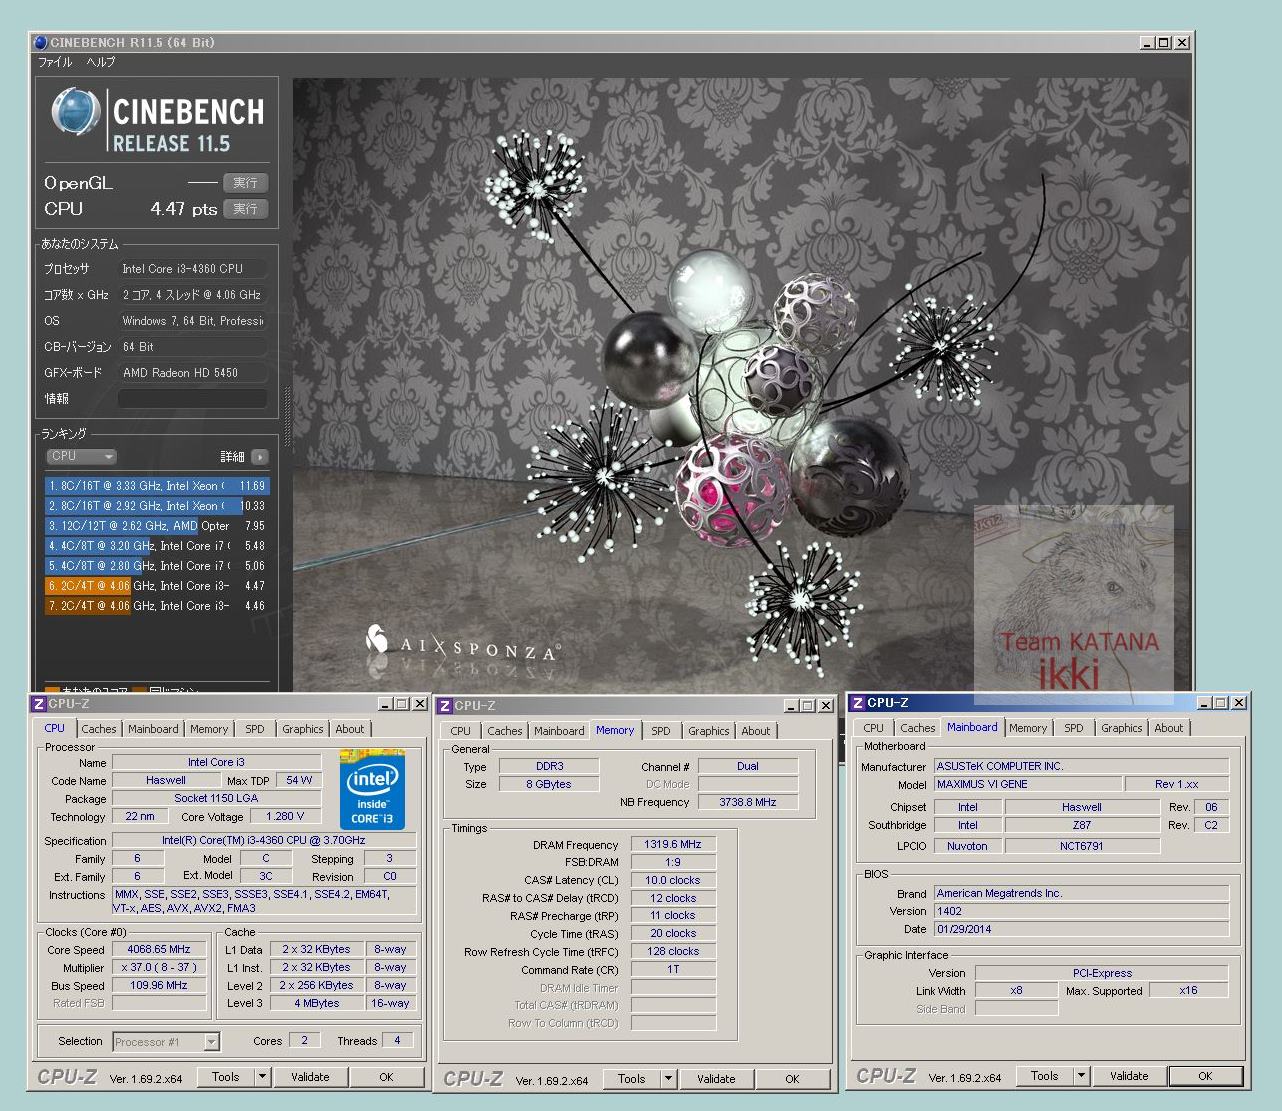
Task: Select ranking row 4 Core i7 5.48
Action: (x=156, y=546)
